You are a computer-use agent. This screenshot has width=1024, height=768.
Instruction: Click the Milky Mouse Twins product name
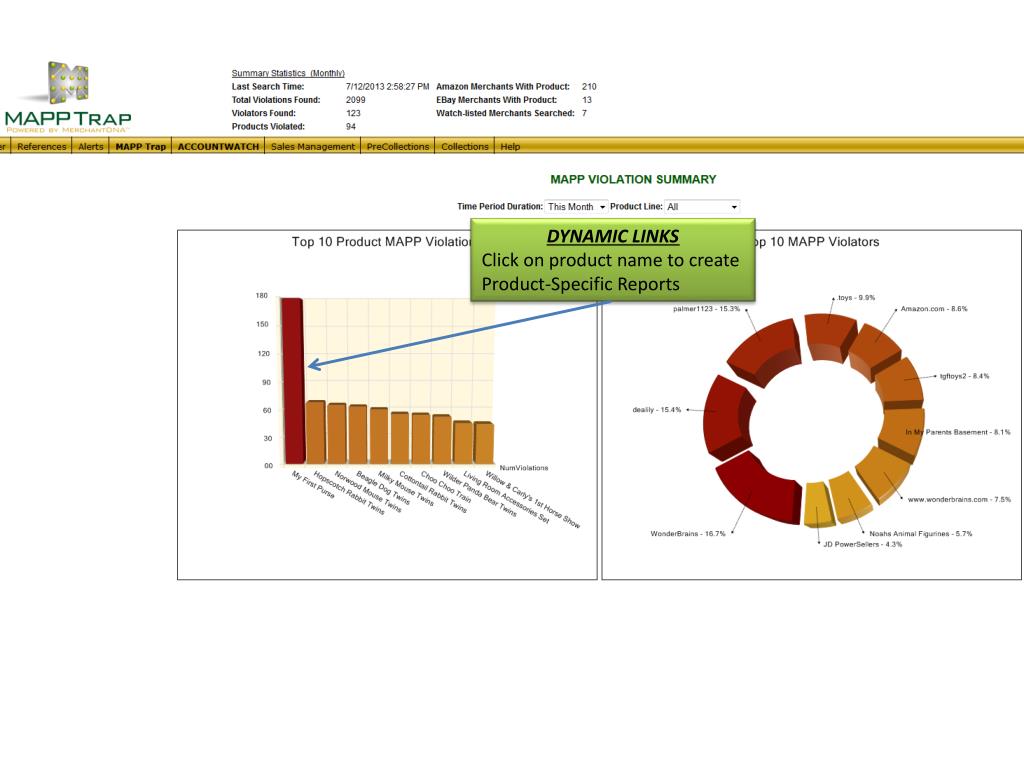[x=406, y=488]
